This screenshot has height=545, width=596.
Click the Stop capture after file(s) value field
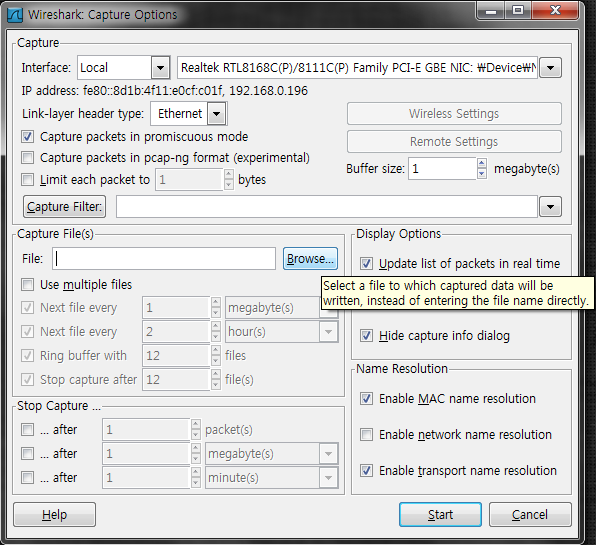coord(176,380)
